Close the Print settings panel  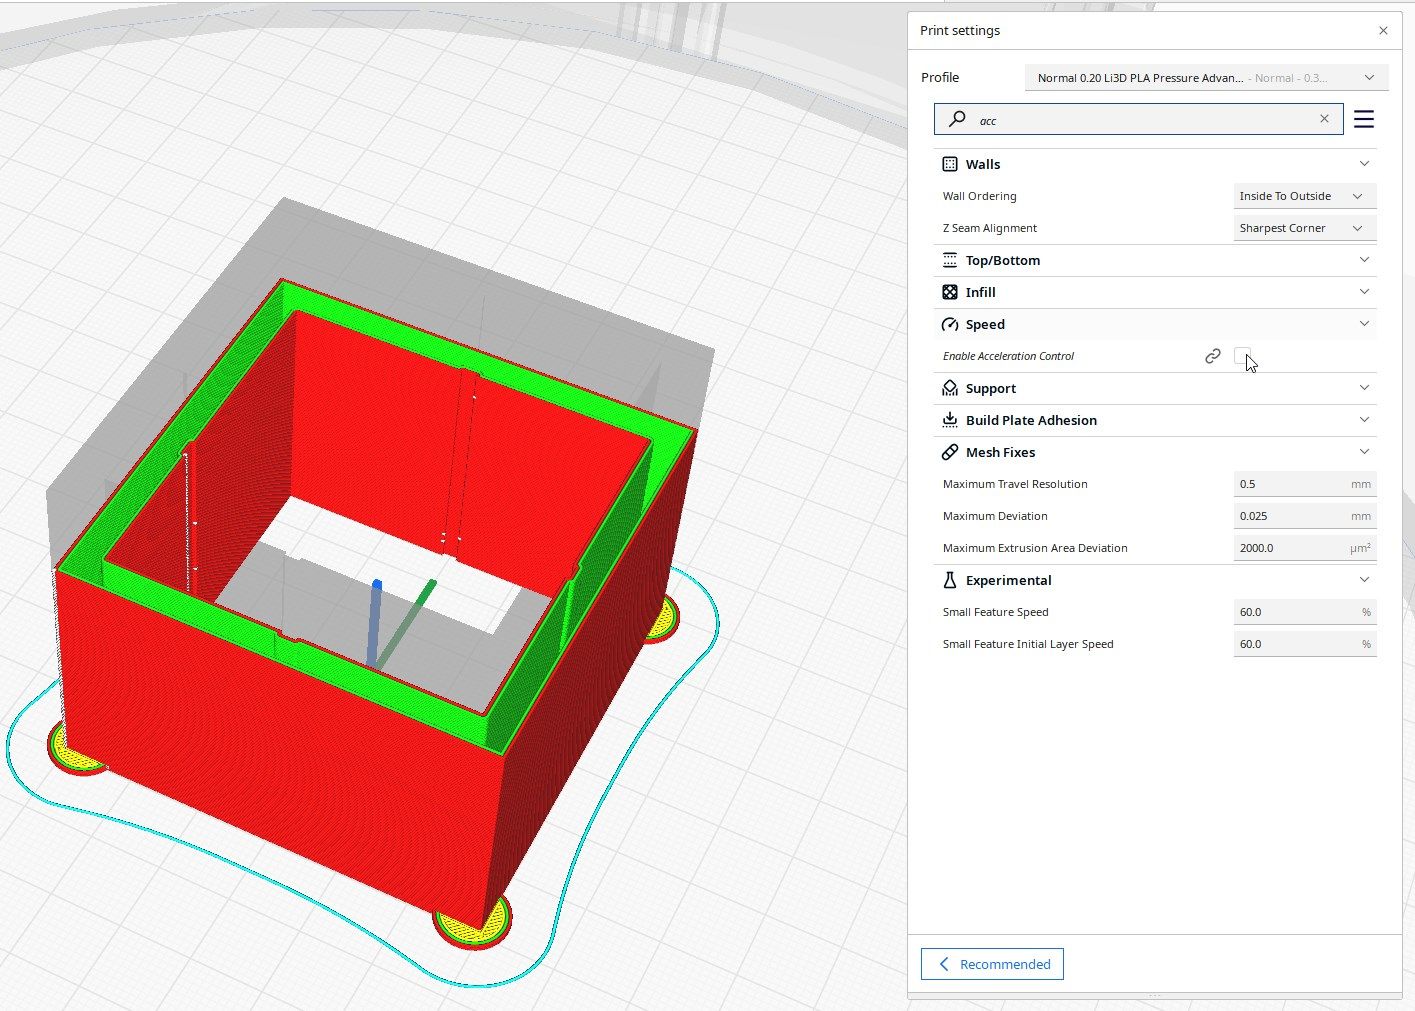(1383, 31)
